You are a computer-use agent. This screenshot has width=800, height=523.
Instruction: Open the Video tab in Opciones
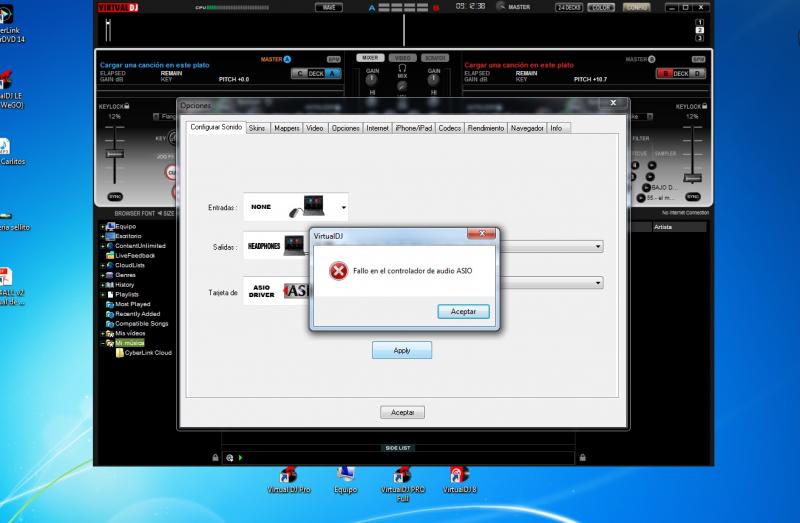[315, 128]
